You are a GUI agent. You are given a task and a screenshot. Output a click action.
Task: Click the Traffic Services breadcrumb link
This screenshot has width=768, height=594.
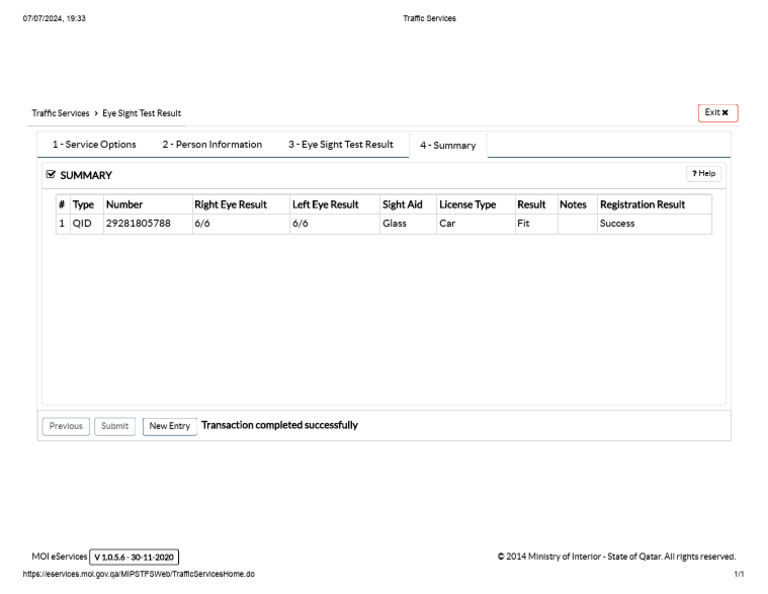pyautogui.click(x=60, y=114)
